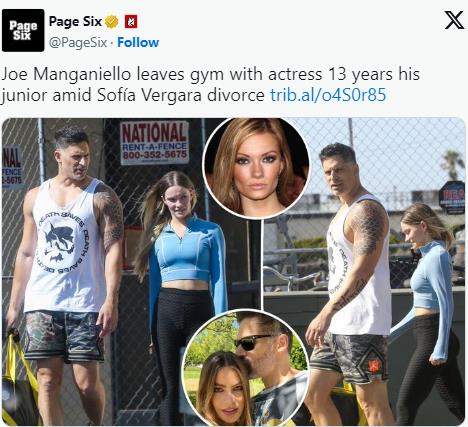
Task: Click the gold verified checkmark badge
Action: click(112, 22)
